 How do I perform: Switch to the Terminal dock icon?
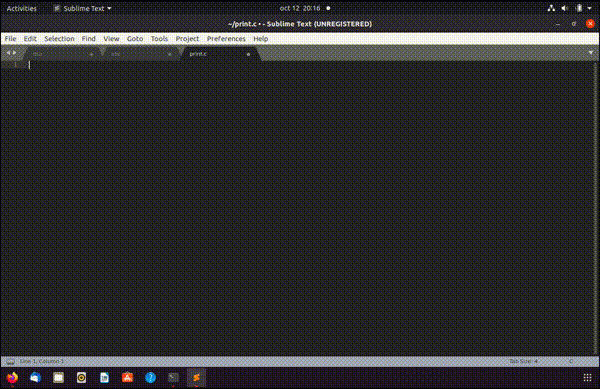pos(173,378)
